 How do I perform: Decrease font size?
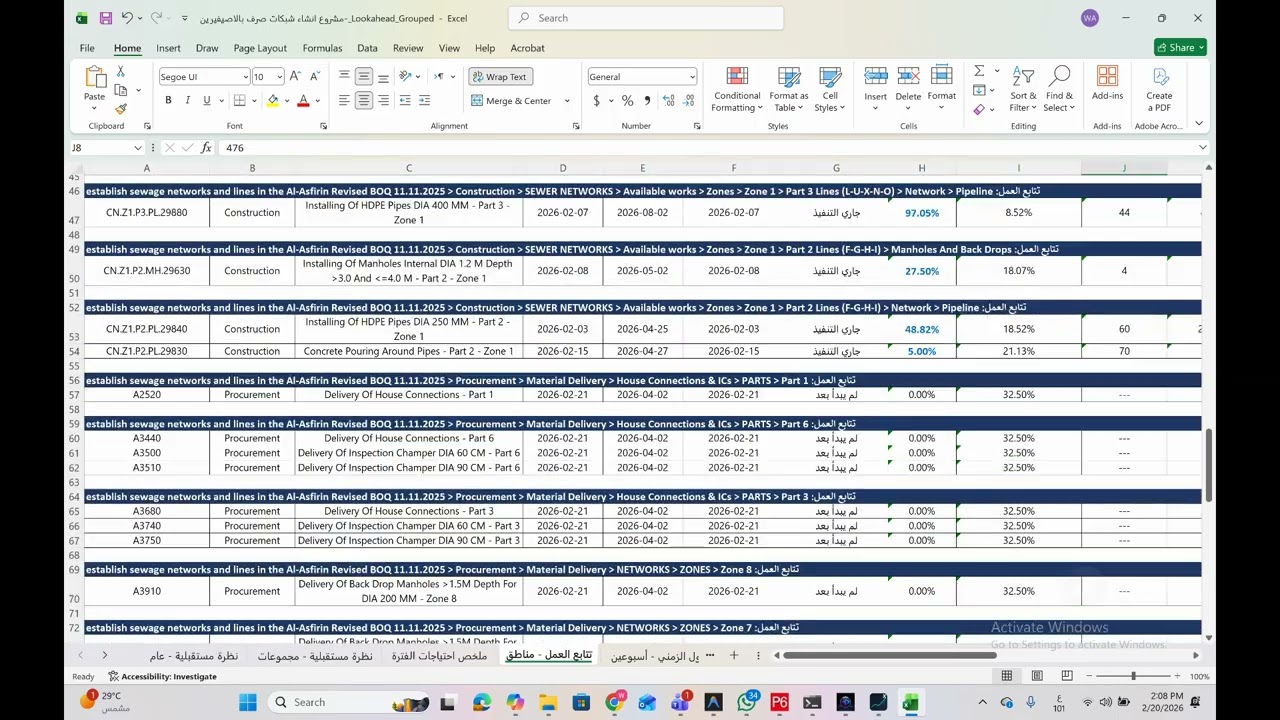pos(315,76)
